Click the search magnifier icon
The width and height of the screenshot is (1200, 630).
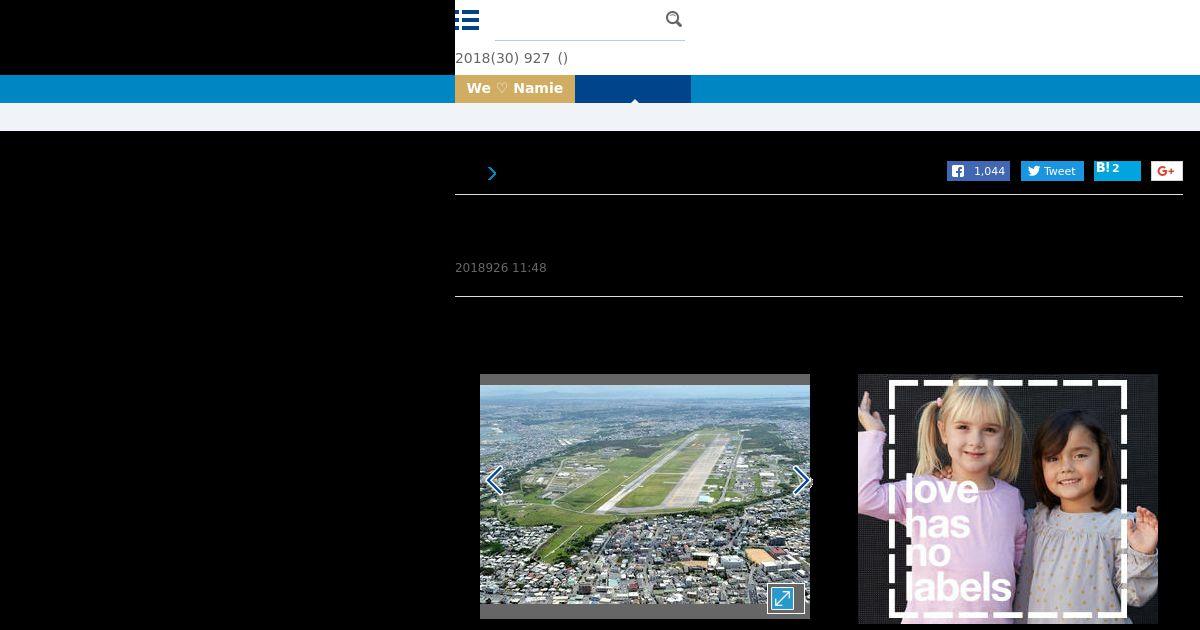coord(674,19)
